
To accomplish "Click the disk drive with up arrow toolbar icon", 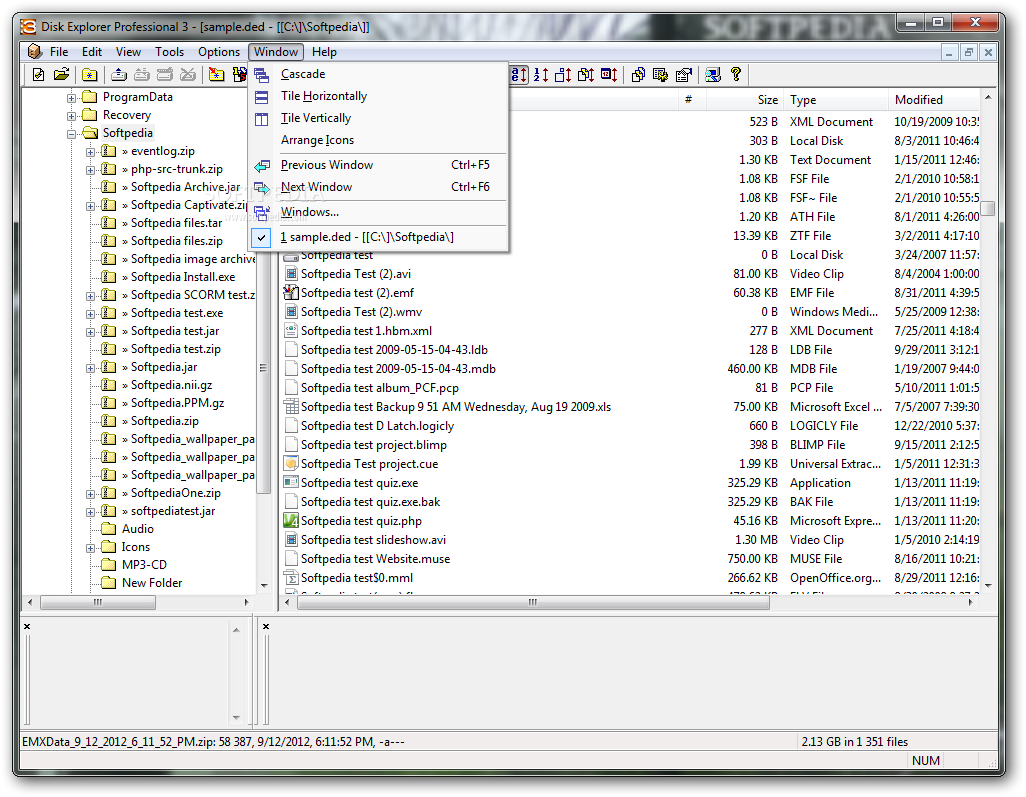I will coord(118,75).
